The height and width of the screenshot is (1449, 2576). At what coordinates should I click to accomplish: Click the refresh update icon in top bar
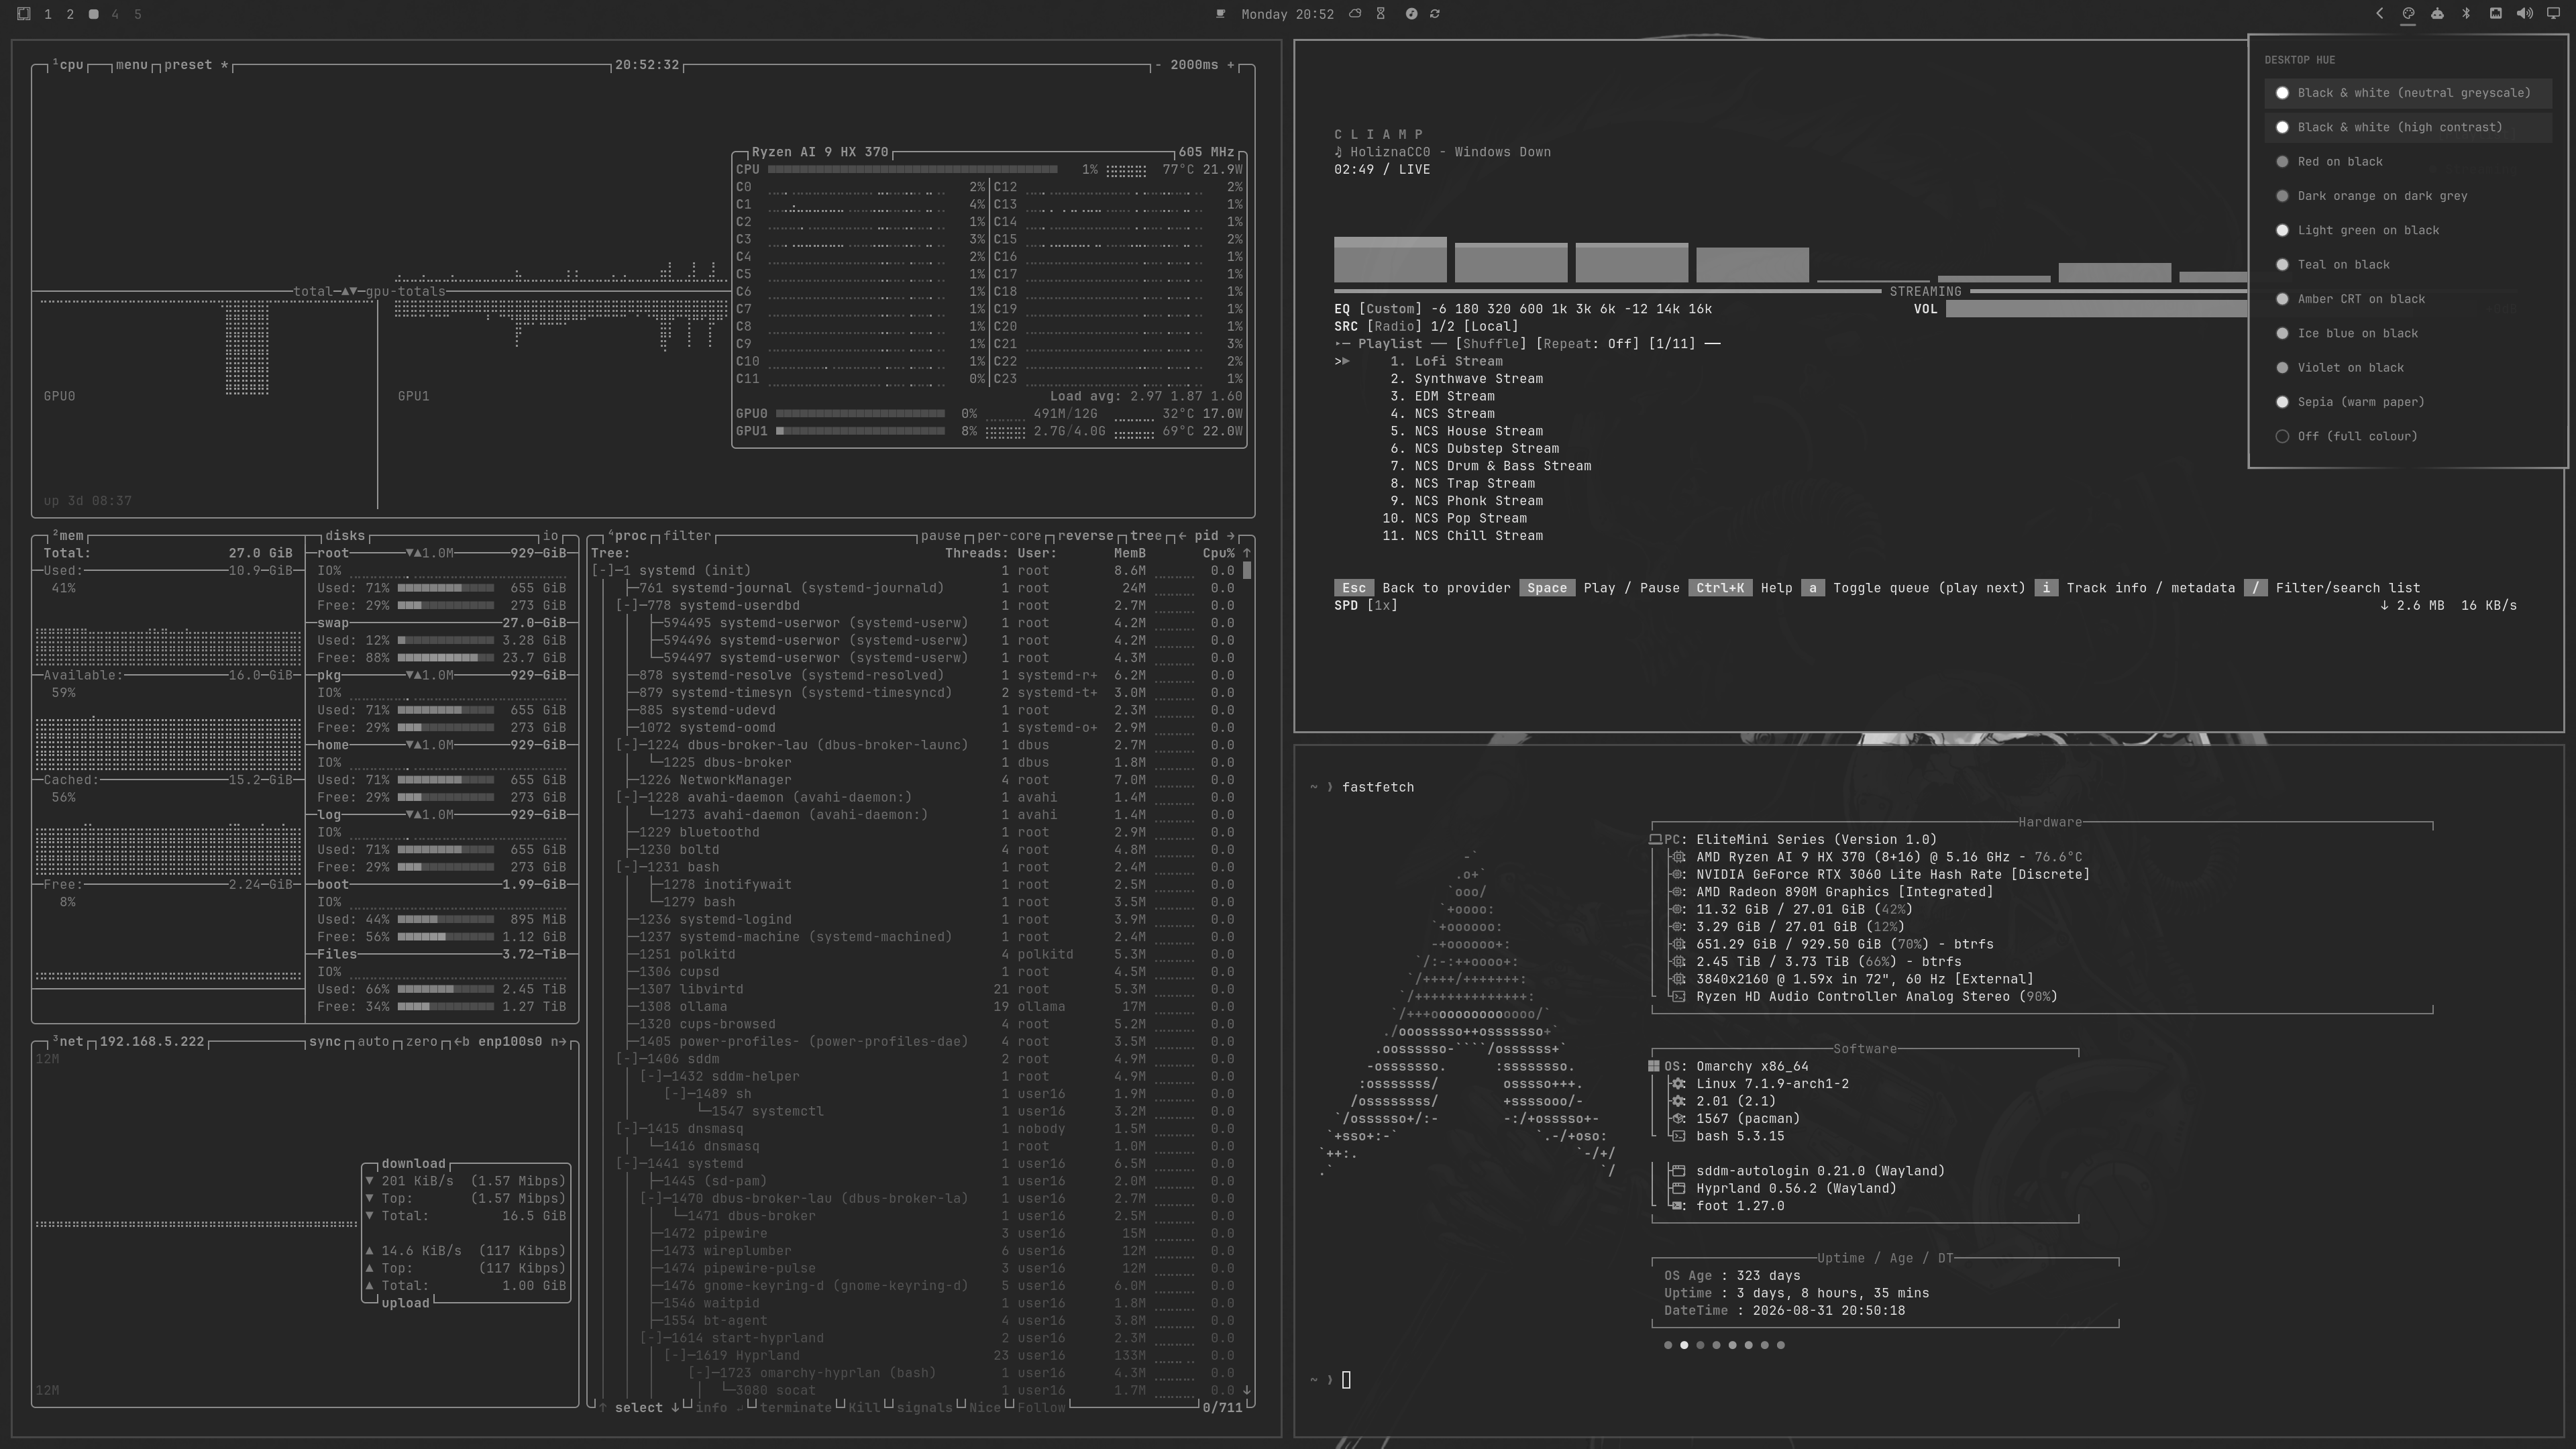[x=1435, y=14]
